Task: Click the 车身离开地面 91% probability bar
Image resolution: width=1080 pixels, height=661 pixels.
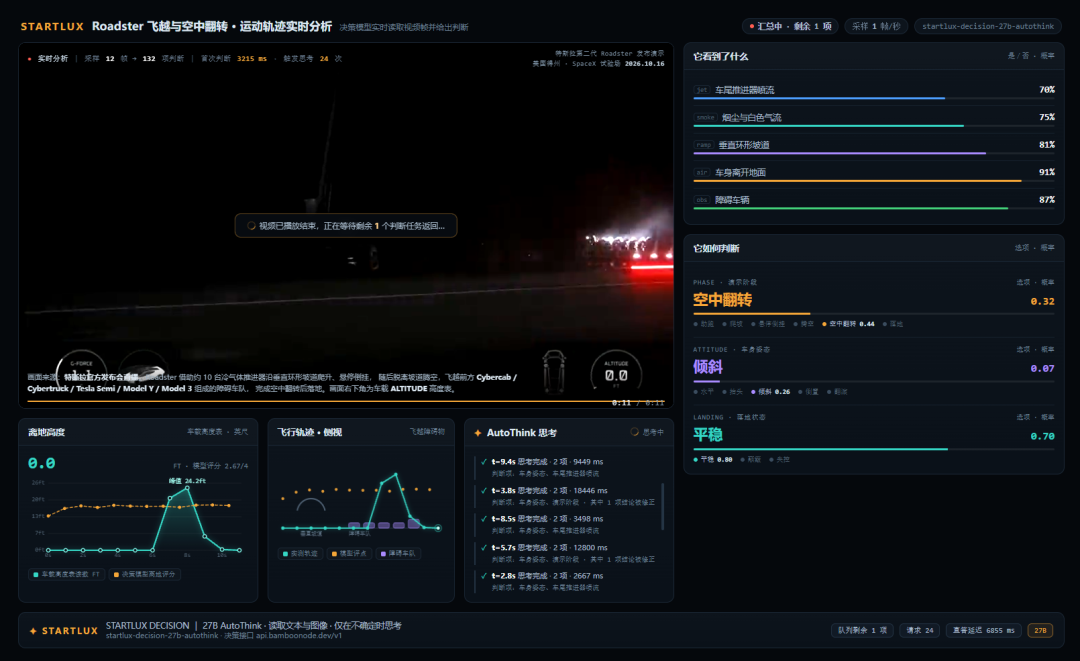Action: (x=873, y=181)
